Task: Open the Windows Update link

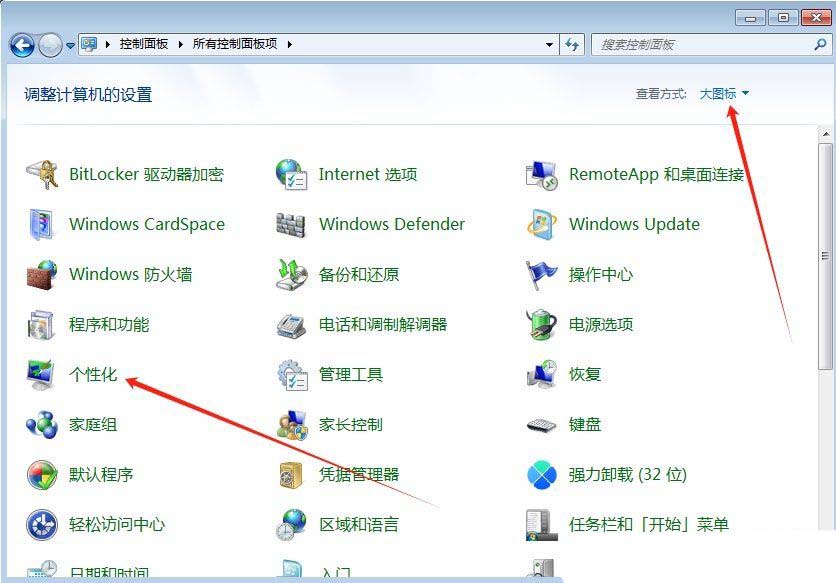Action: point(634,225)
